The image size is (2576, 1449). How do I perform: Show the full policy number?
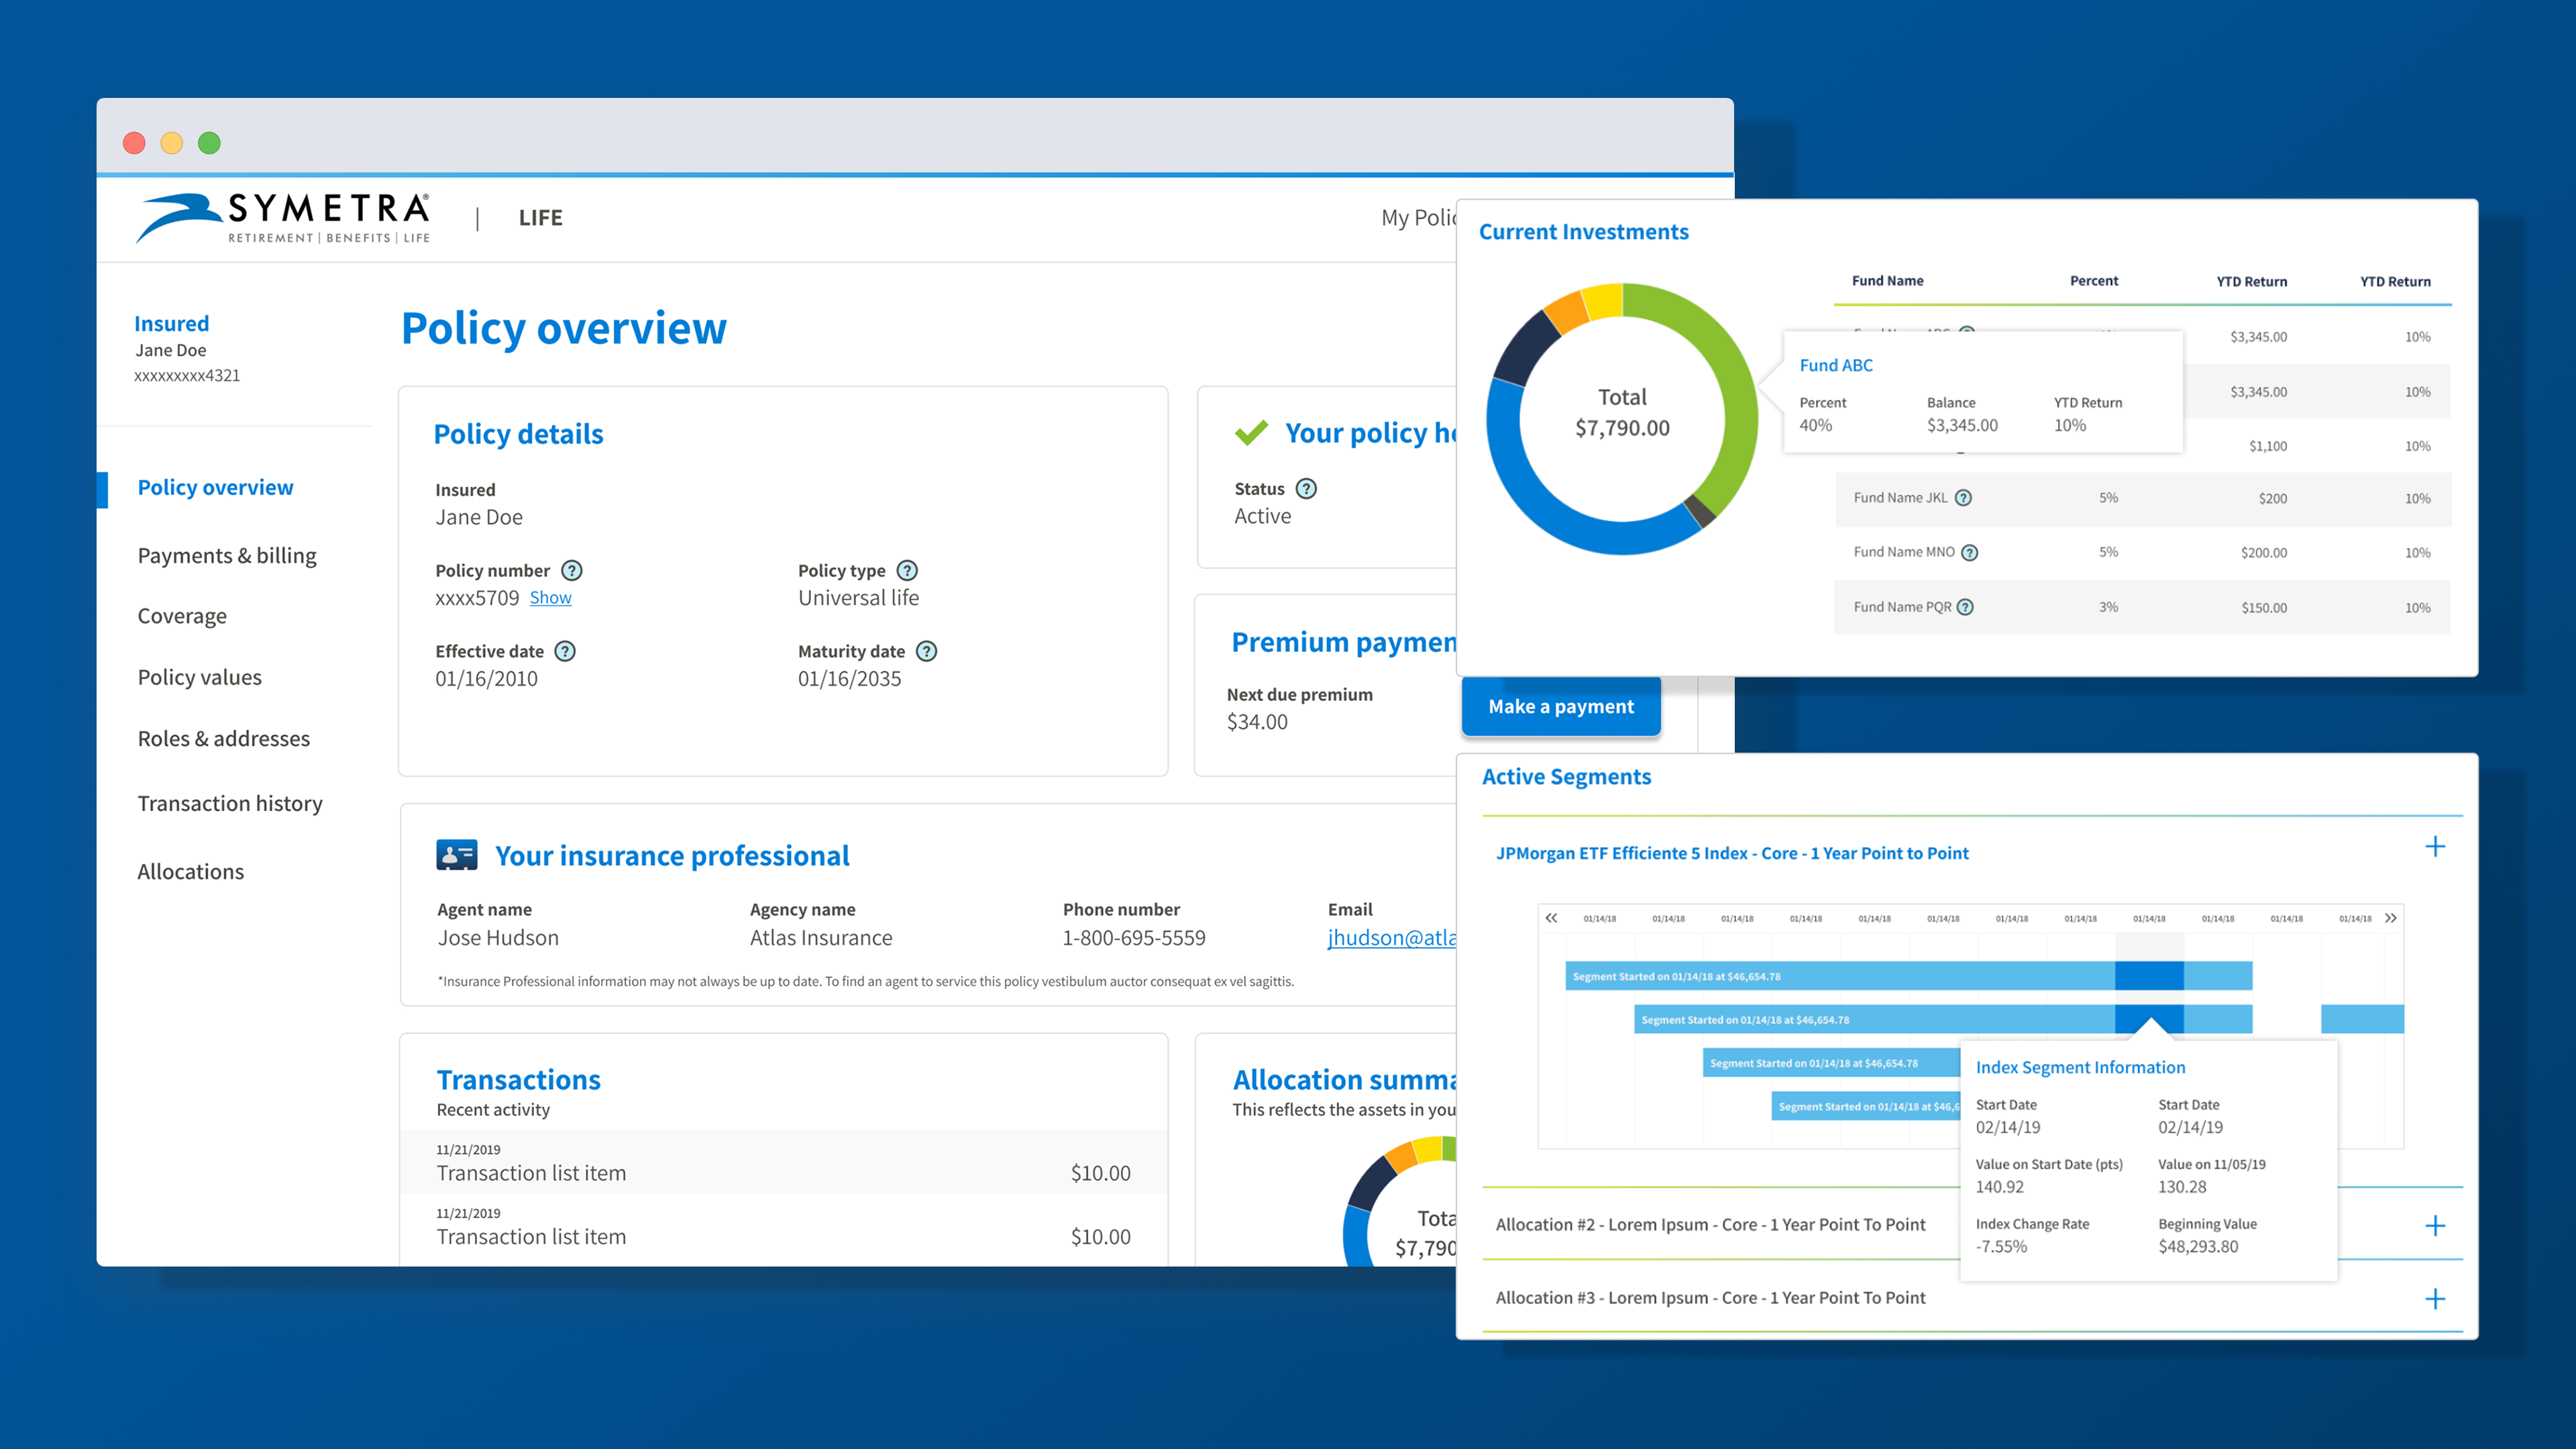(x=550, y=598)
